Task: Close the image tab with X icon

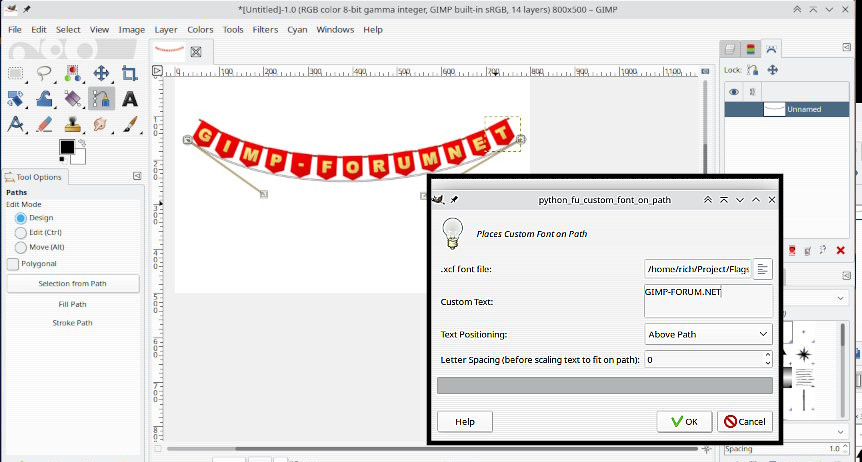Action: 196,52
